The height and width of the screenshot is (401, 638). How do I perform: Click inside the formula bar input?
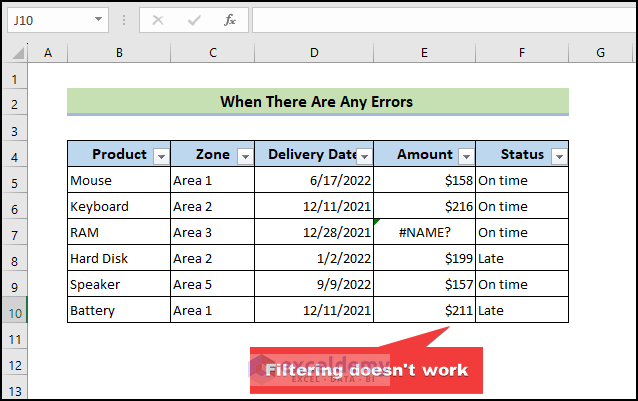[440, 20]
